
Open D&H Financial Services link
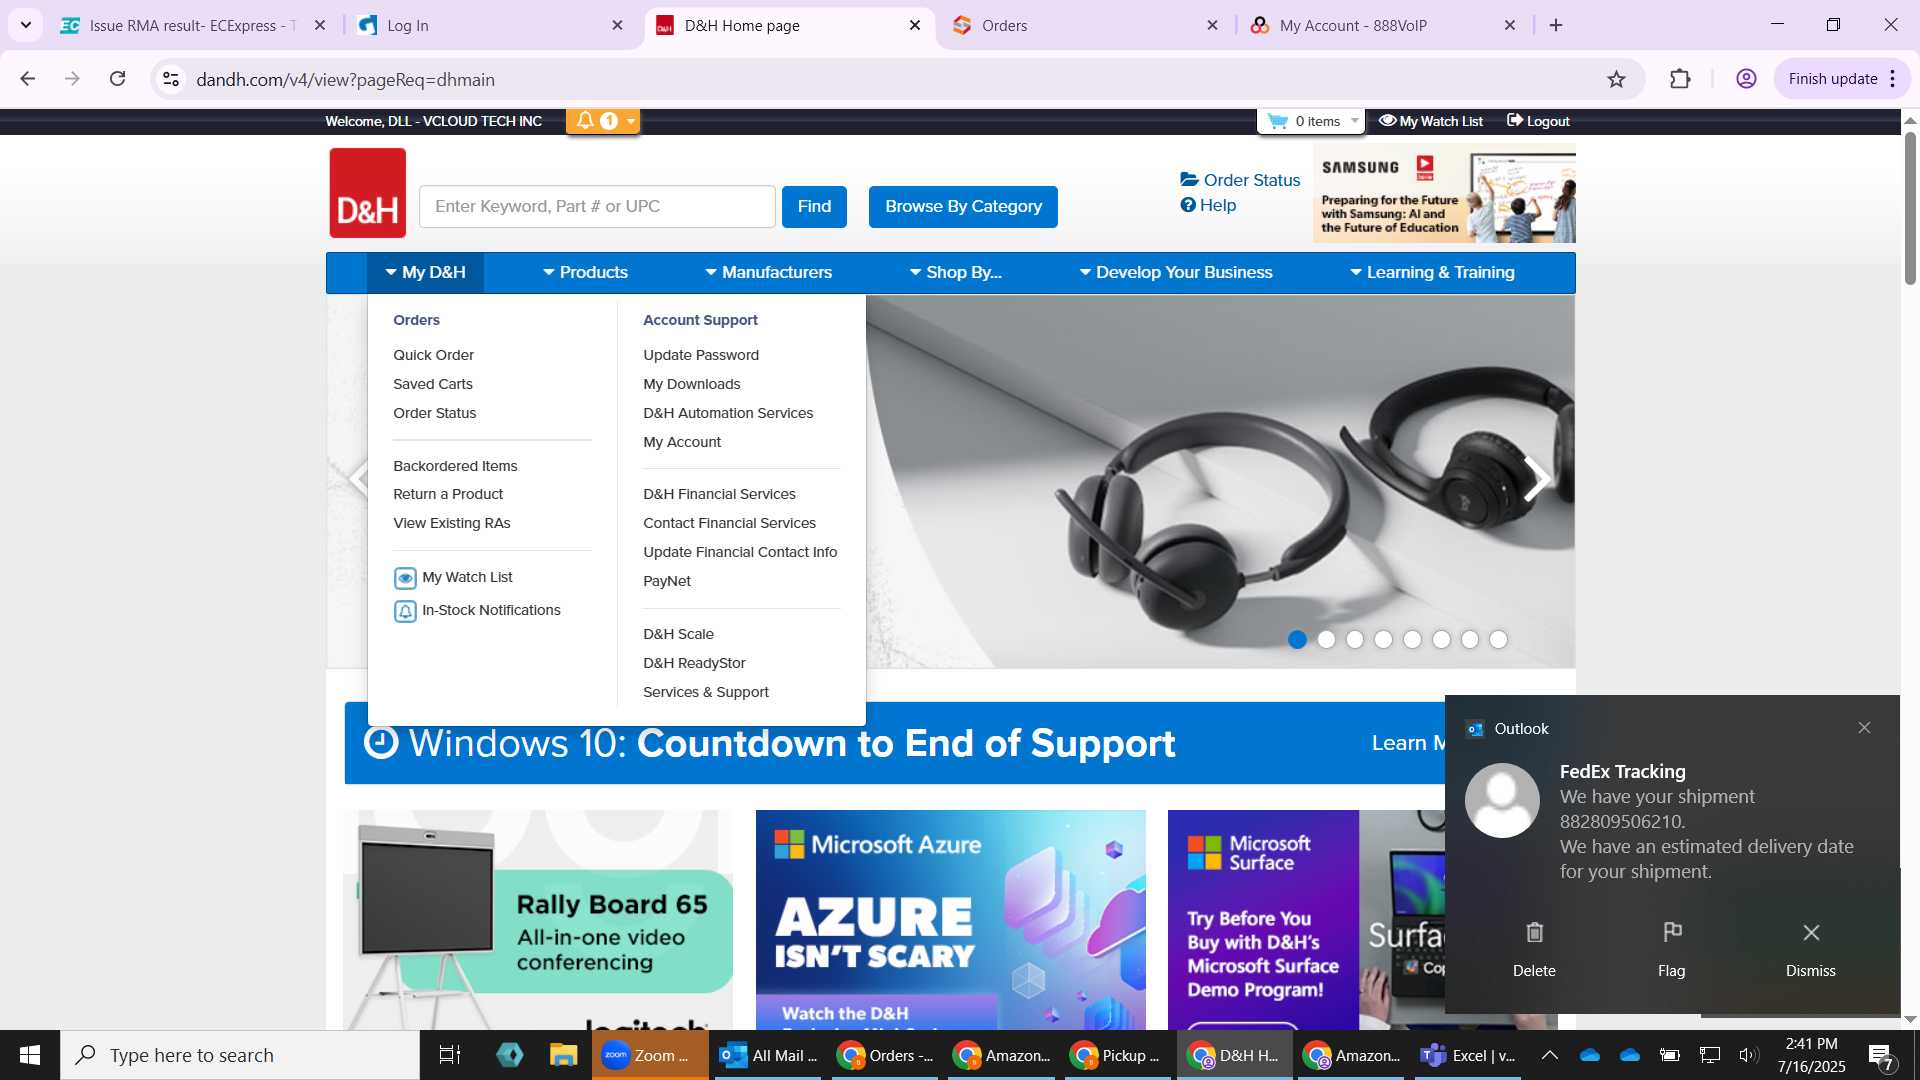[x=719, y=494]
